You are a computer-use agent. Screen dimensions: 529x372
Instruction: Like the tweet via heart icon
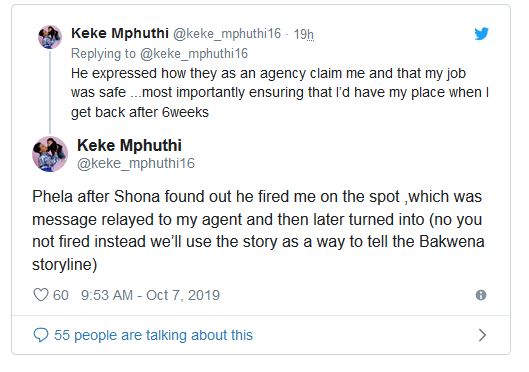tap(41, 295)
